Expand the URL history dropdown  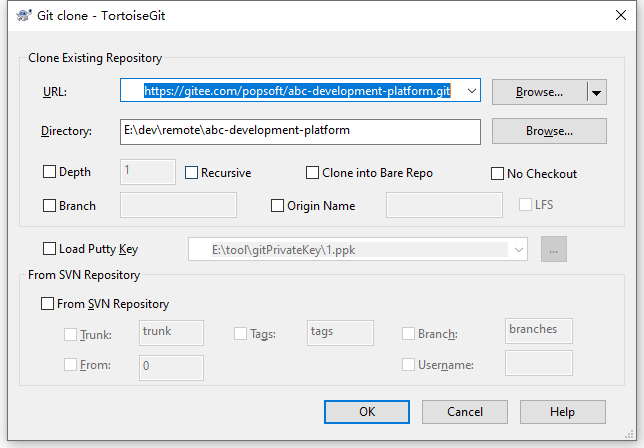point(472,91)
